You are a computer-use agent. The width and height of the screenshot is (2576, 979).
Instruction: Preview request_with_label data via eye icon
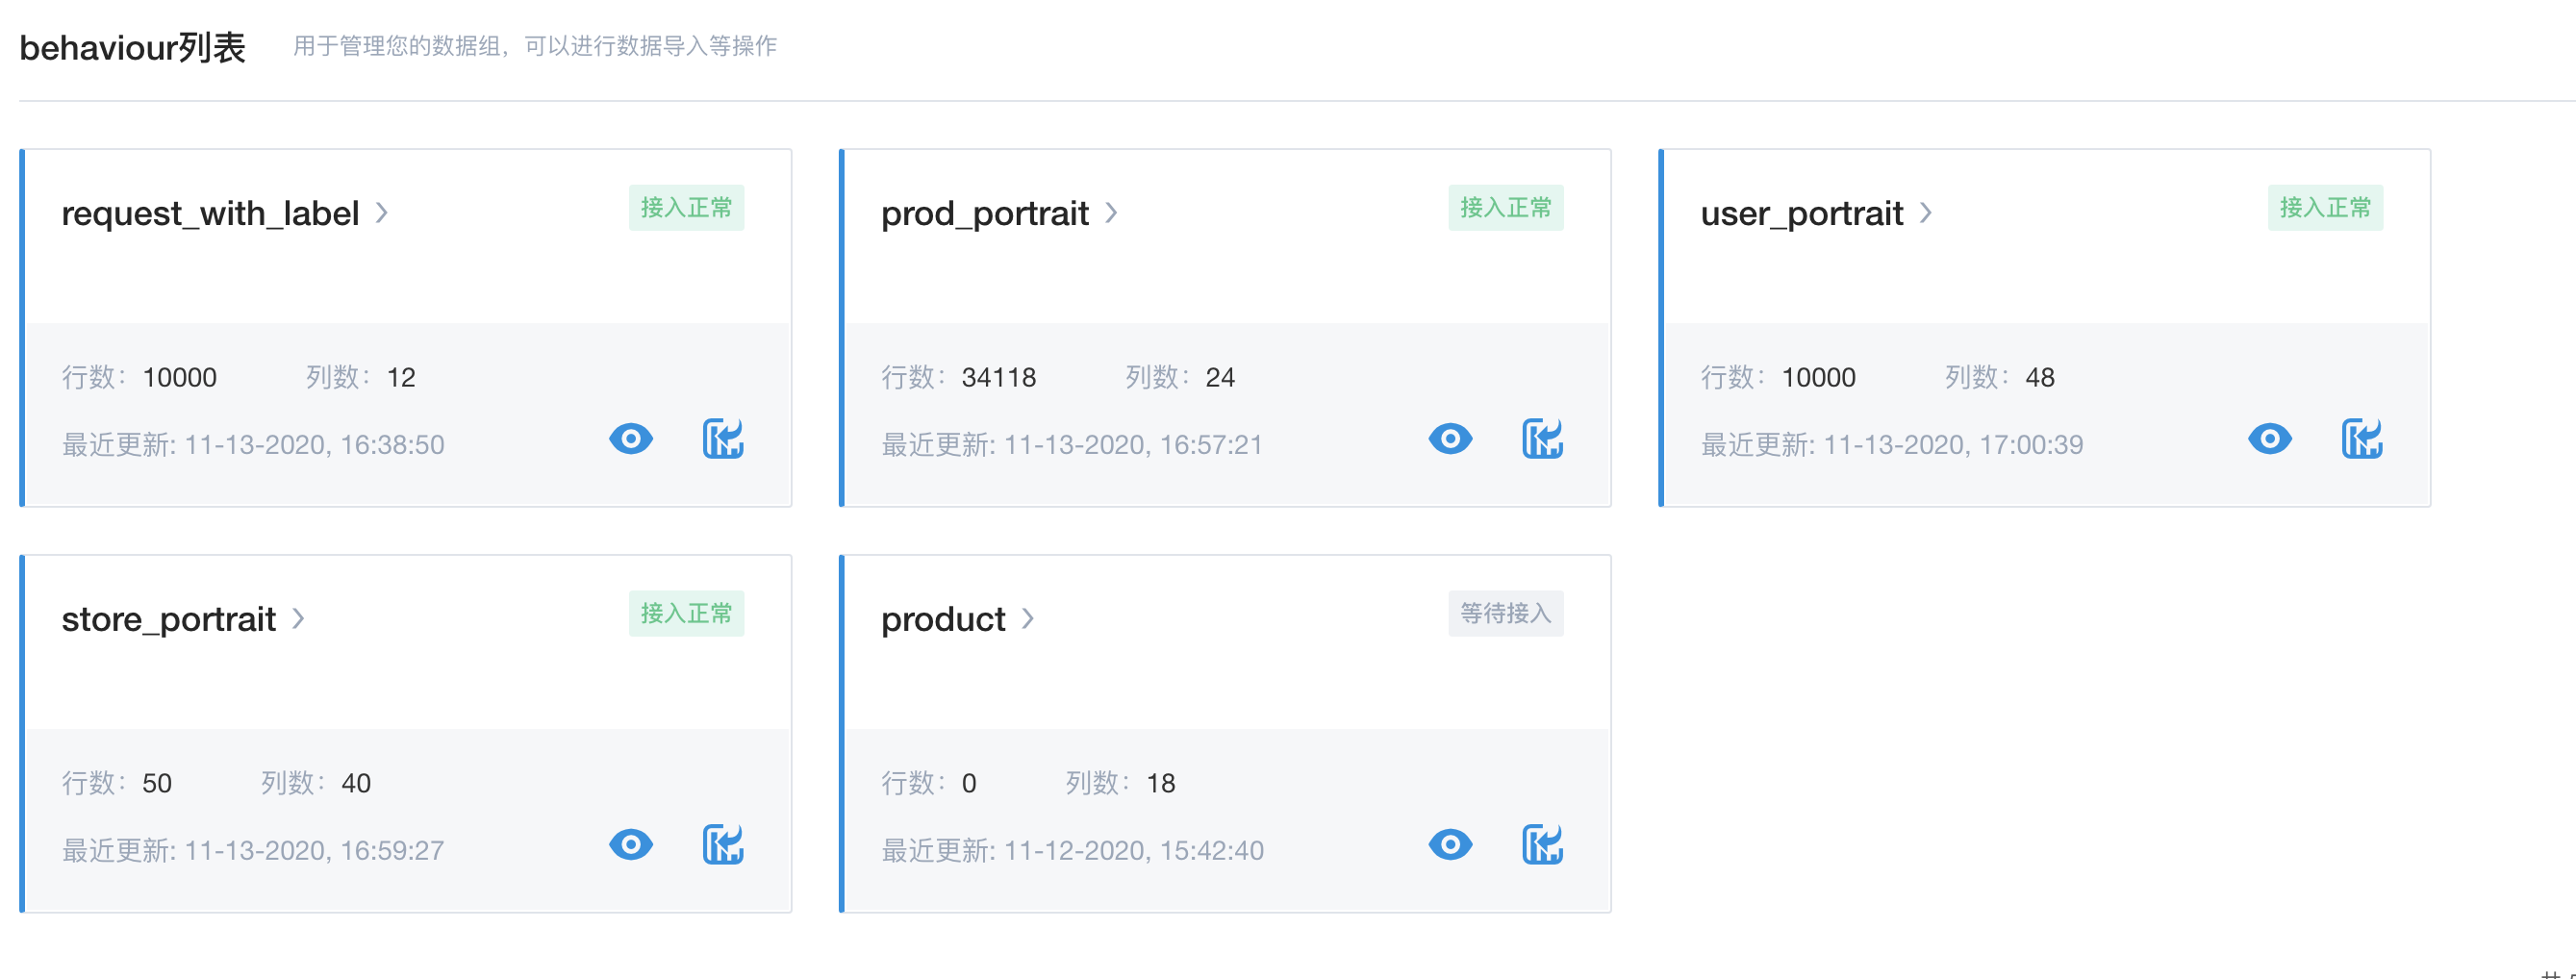(631, 439)
